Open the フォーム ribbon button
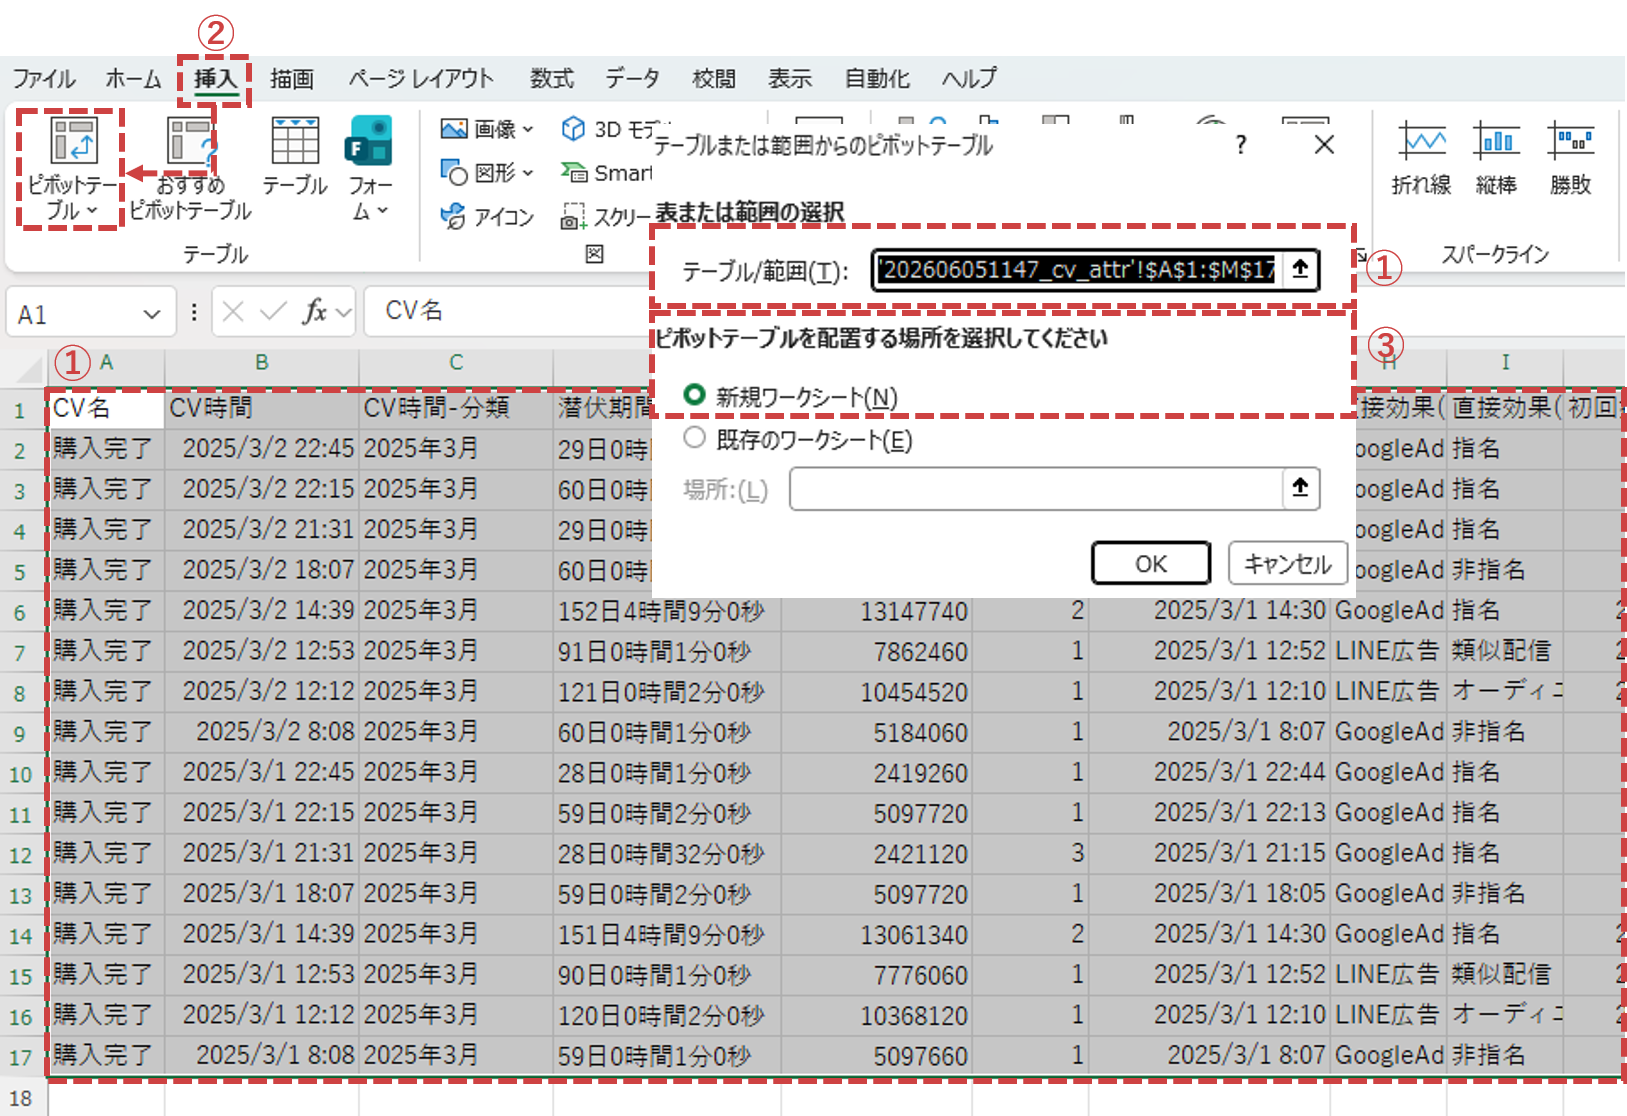Viewport: 1627px width, 1116px height. [369, 168]
